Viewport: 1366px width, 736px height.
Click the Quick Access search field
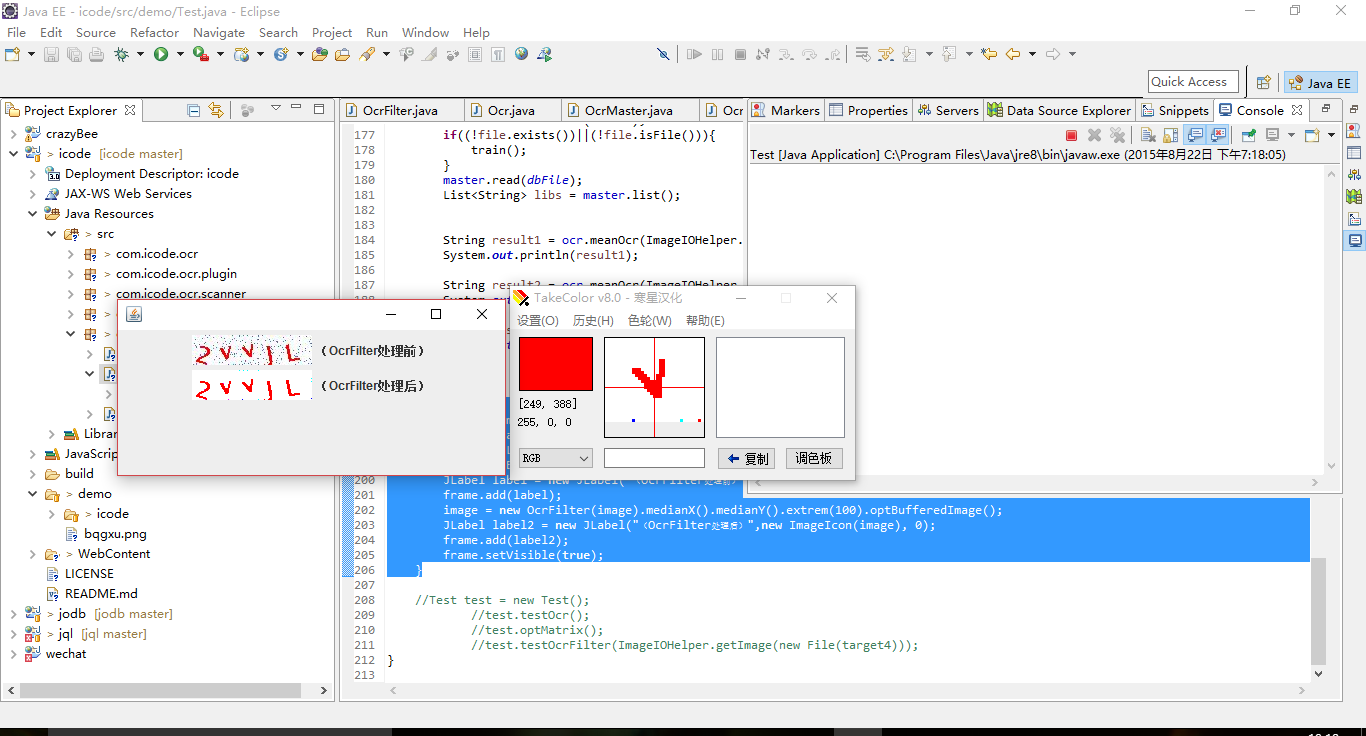[1193, 82]
